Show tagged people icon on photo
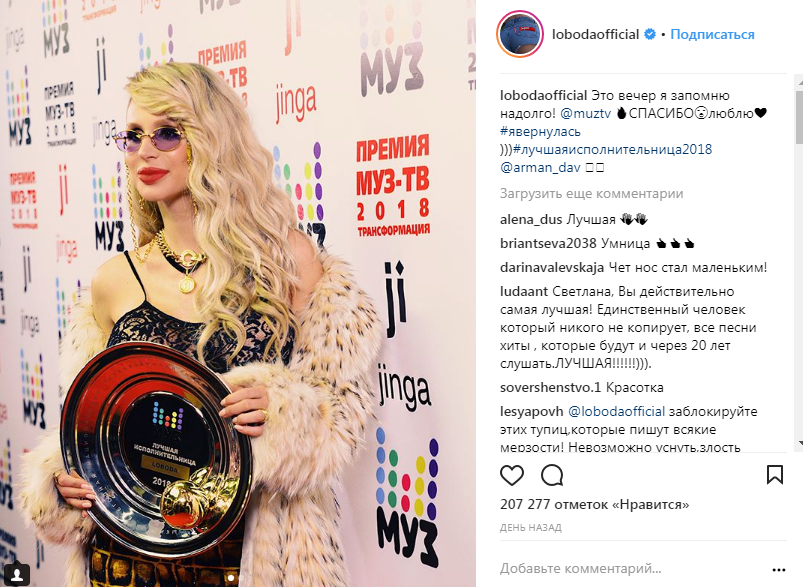This screenshot has width=803, height=587. pyautogui.click(x=16, y=572)
